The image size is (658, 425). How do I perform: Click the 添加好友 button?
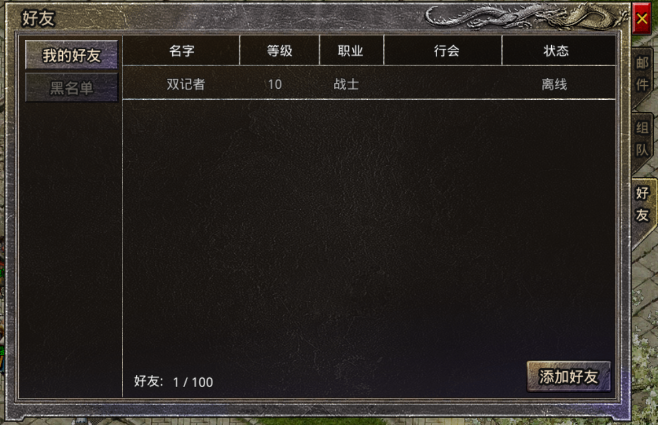(568, 376)
